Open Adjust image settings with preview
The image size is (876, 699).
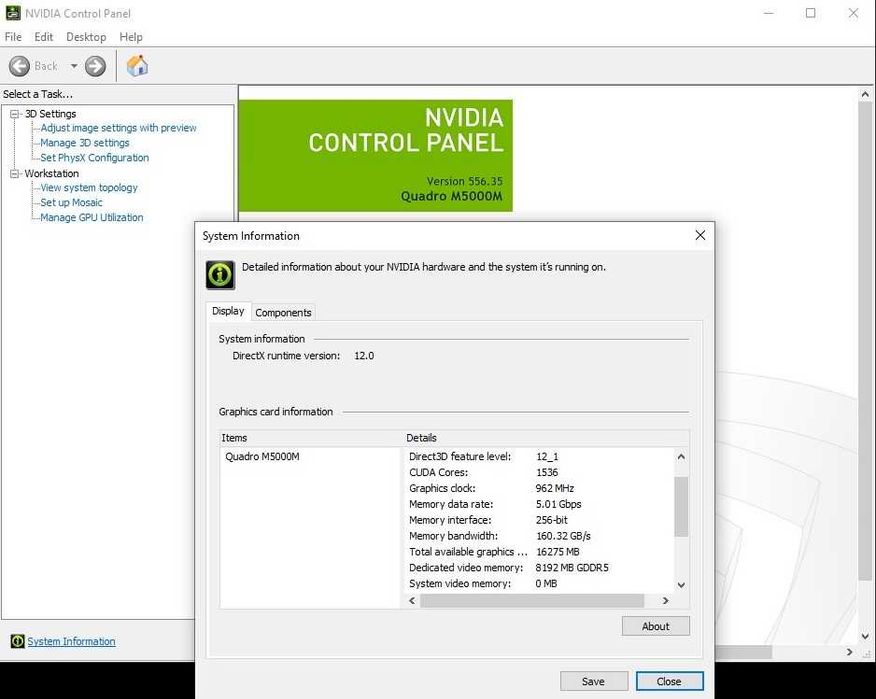(118, 128)
